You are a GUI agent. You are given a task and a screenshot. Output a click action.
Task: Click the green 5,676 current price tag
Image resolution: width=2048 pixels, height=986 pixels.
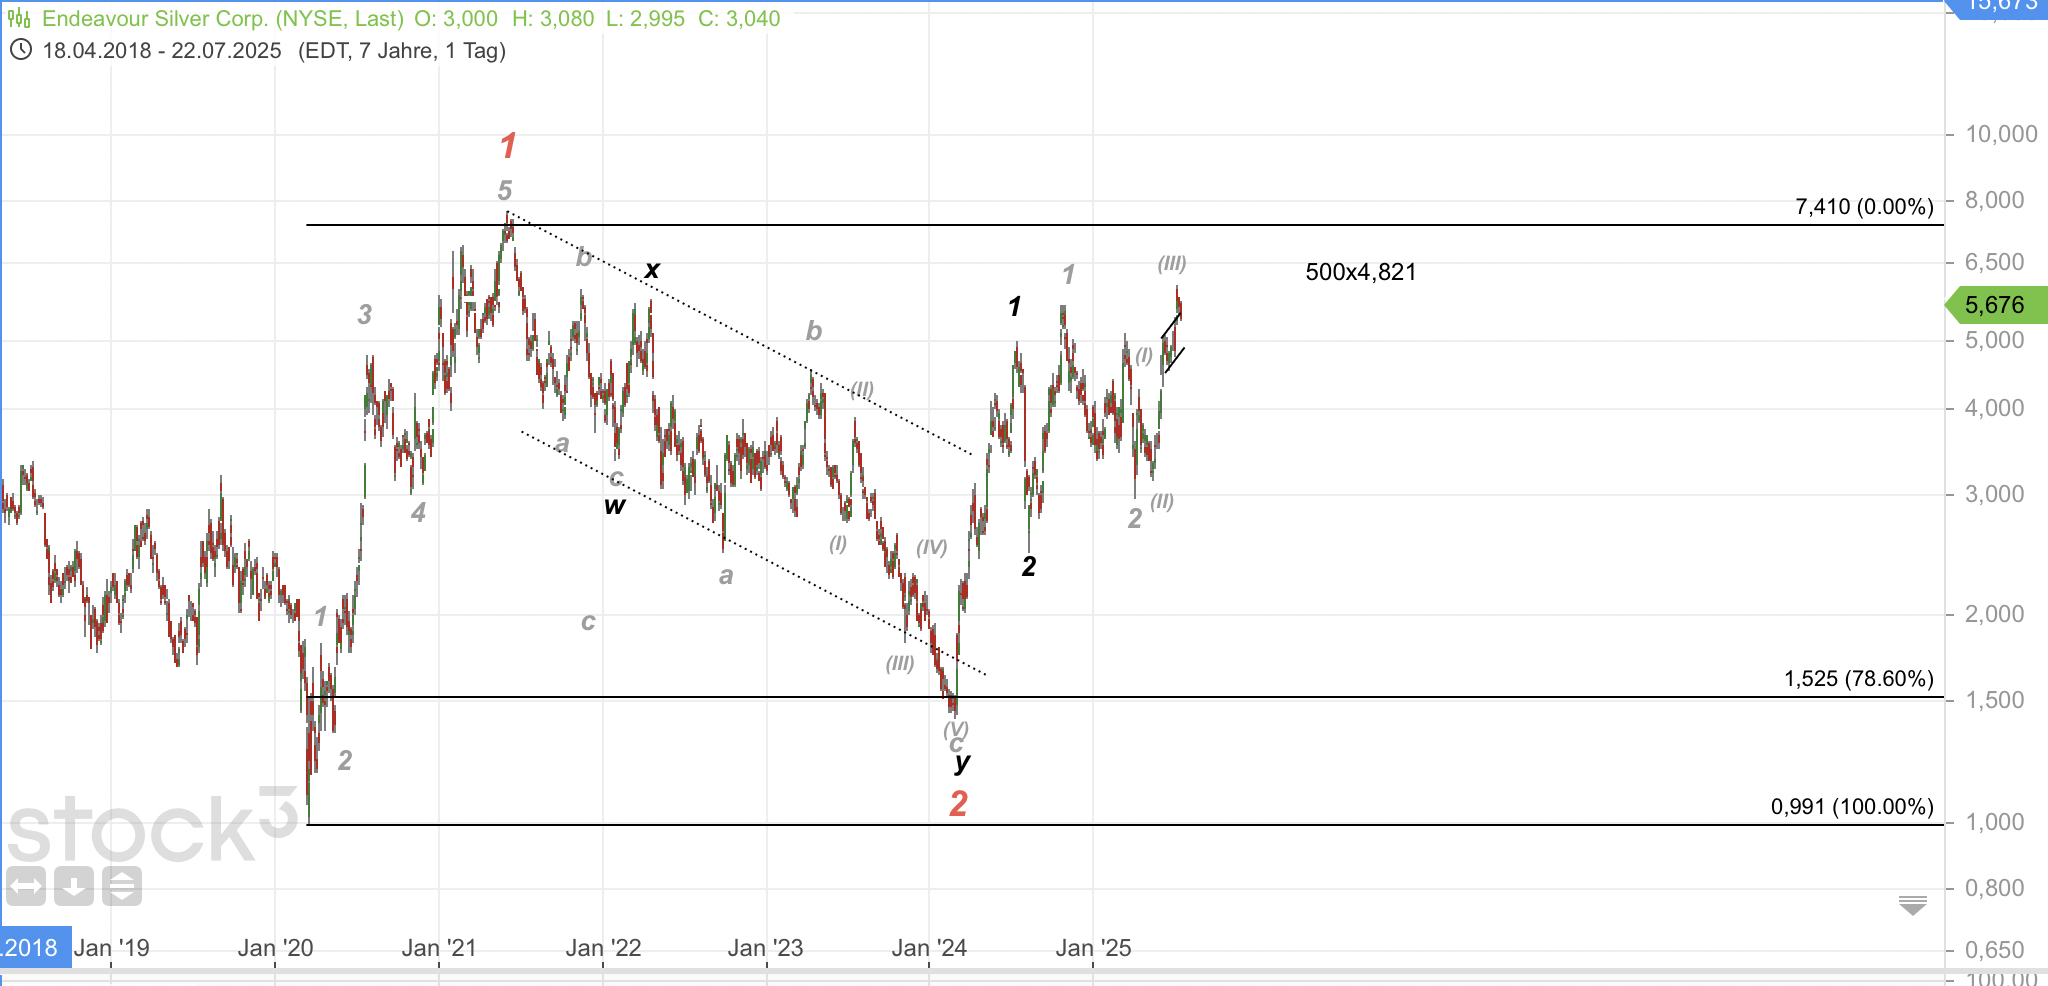[1996, 305]
